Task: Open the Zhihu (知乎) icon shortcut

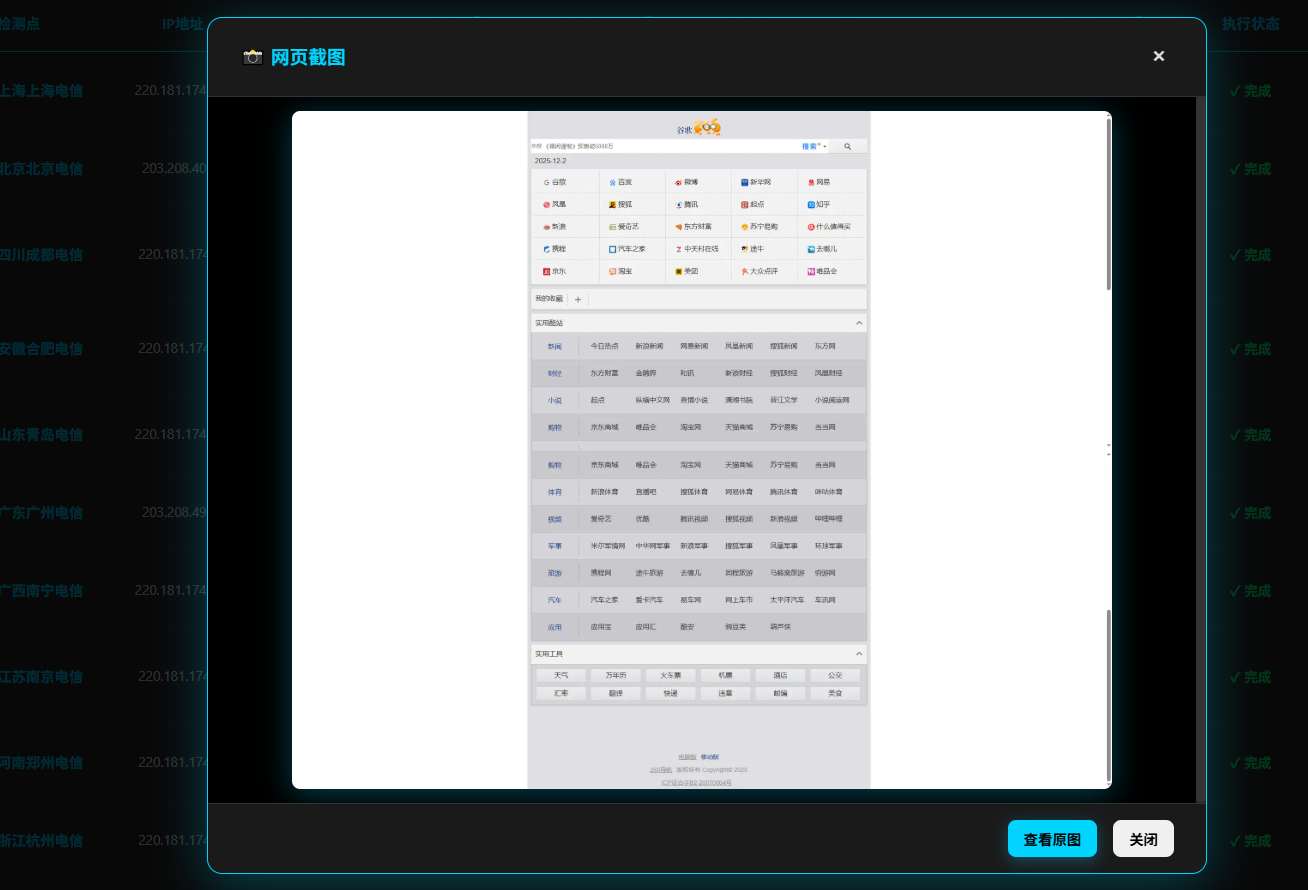Action: (811, 204)
